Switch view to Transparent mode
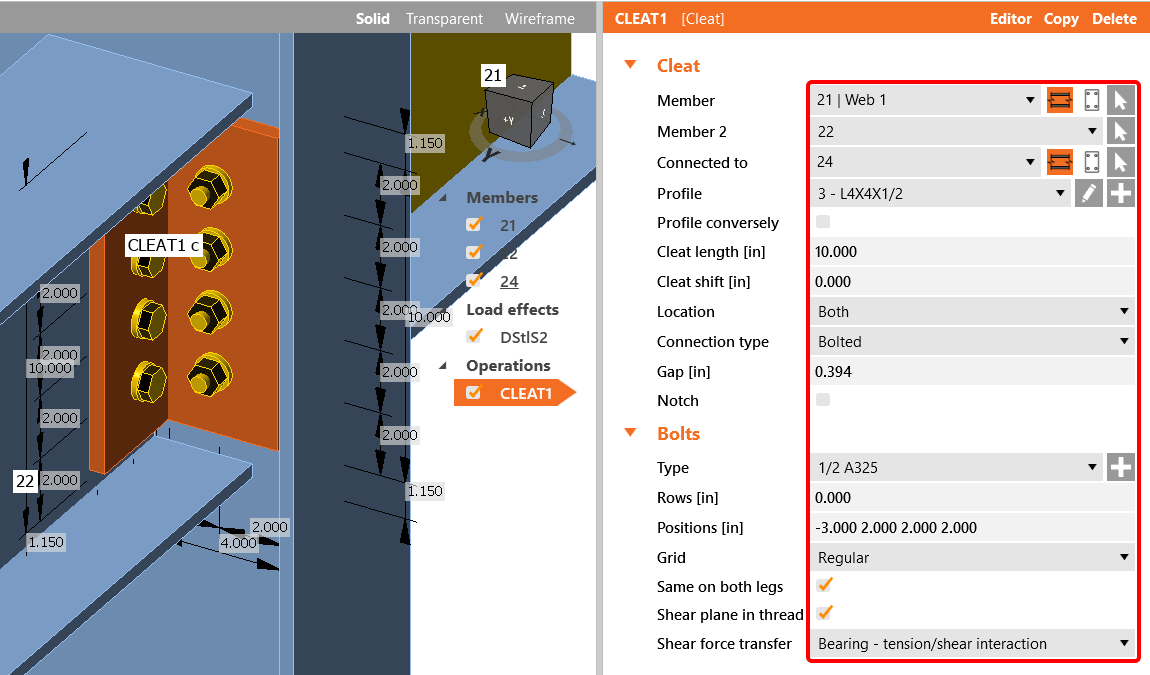The height and width of the screenshot is (675, 1150). 444,19
